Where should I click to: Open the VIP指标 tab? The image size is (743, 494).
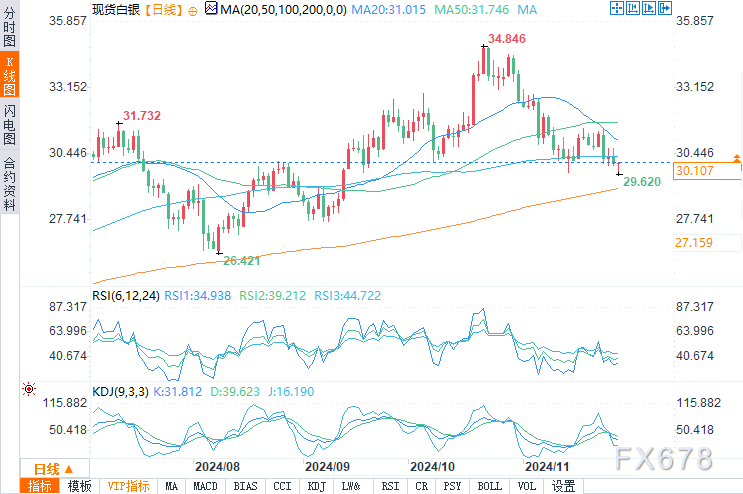point(128,486)
